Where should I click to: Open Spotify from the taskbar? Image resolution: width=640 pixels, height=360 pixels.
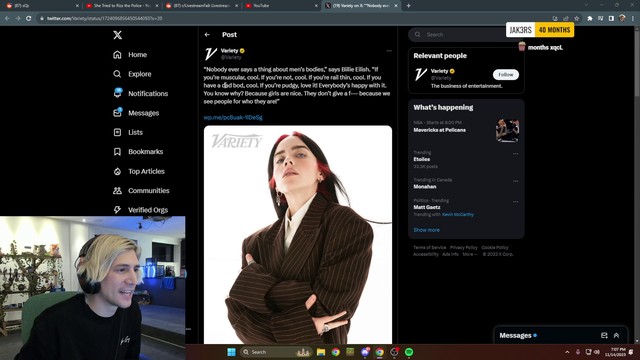(x=409, y=352)
